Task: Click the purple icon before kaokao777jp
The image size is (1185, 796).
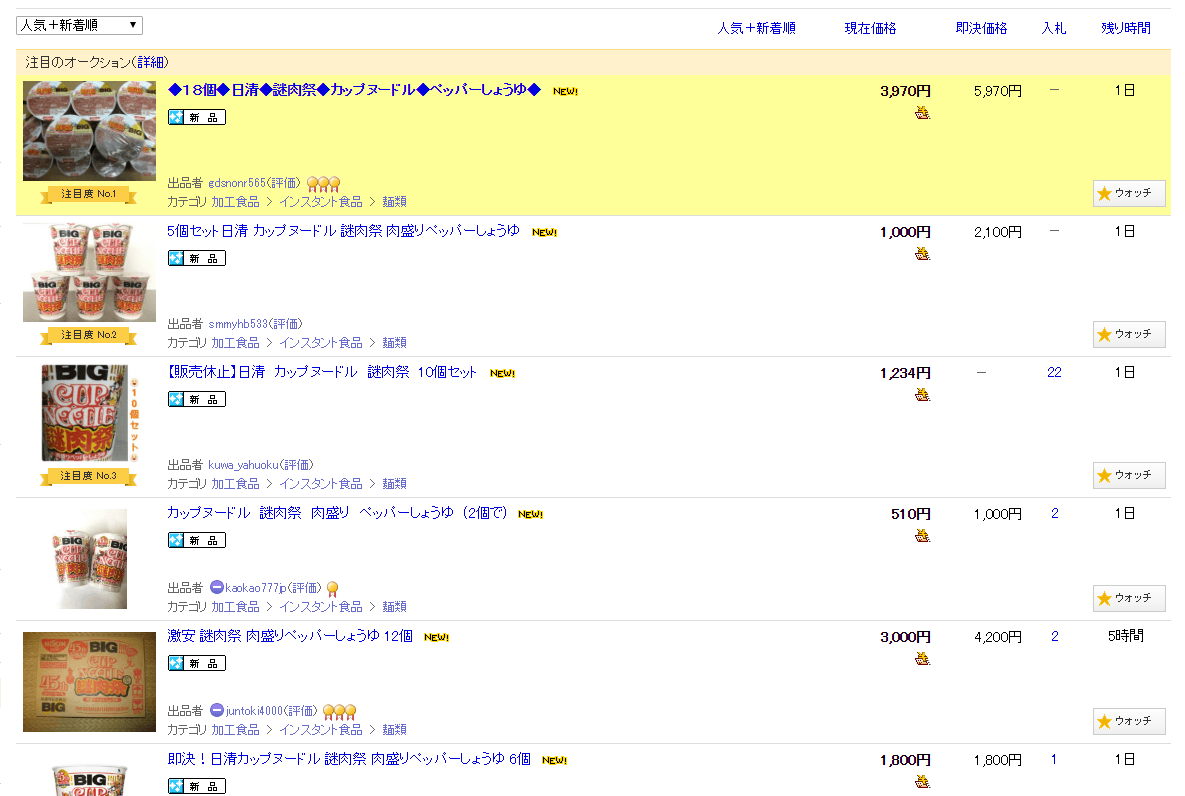Action: (216, 588)
